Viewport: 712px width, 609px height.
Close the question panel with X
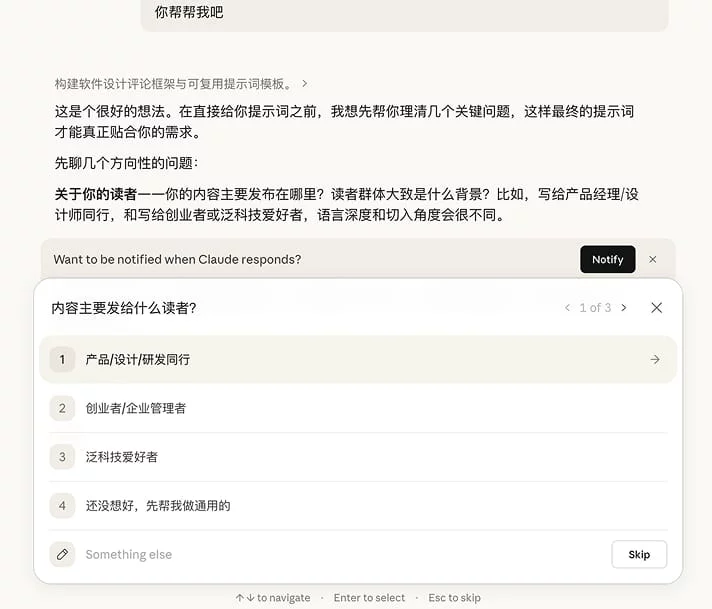[656, 308]
